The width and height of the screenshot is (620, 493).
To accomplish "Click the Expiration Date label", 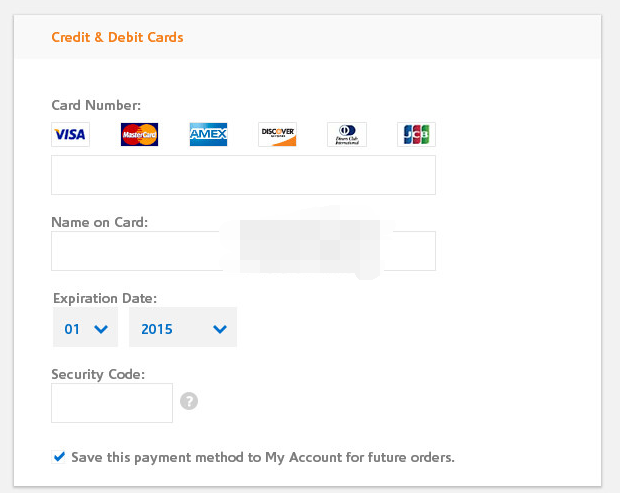I will (x=105, y=298).
